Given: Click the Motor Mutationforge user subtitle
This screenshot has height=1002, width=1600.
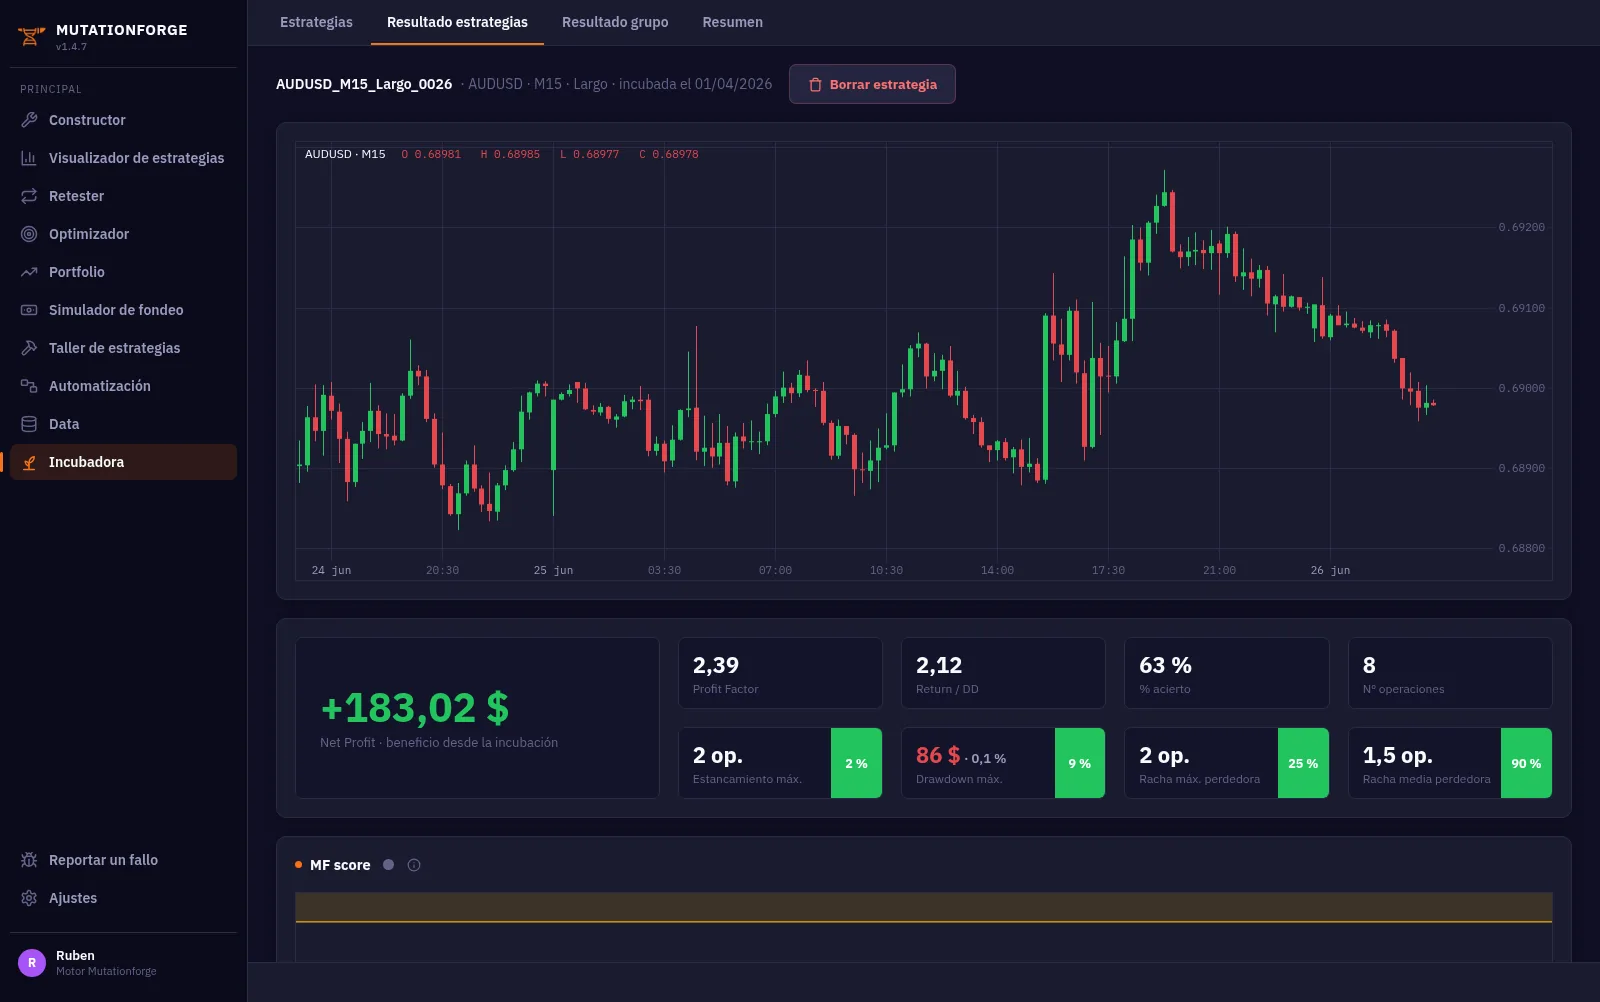Looking at the screenshot, I should point(106,971).
